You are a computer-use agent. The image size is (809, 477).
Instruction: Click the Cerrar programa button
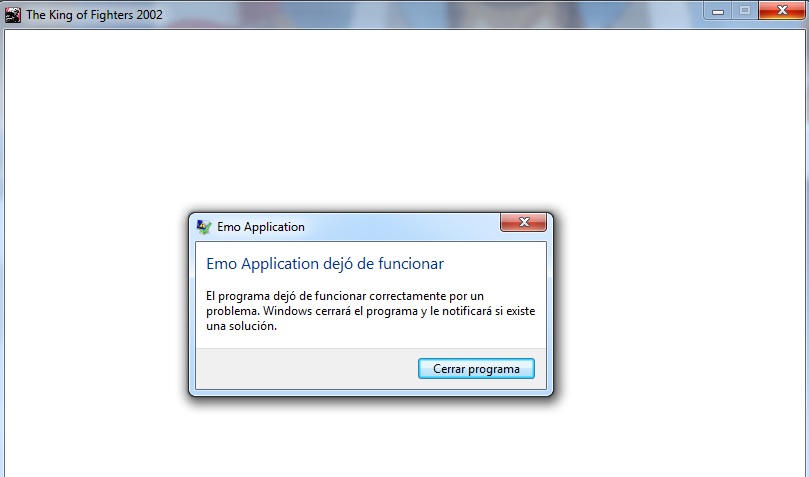476,369
